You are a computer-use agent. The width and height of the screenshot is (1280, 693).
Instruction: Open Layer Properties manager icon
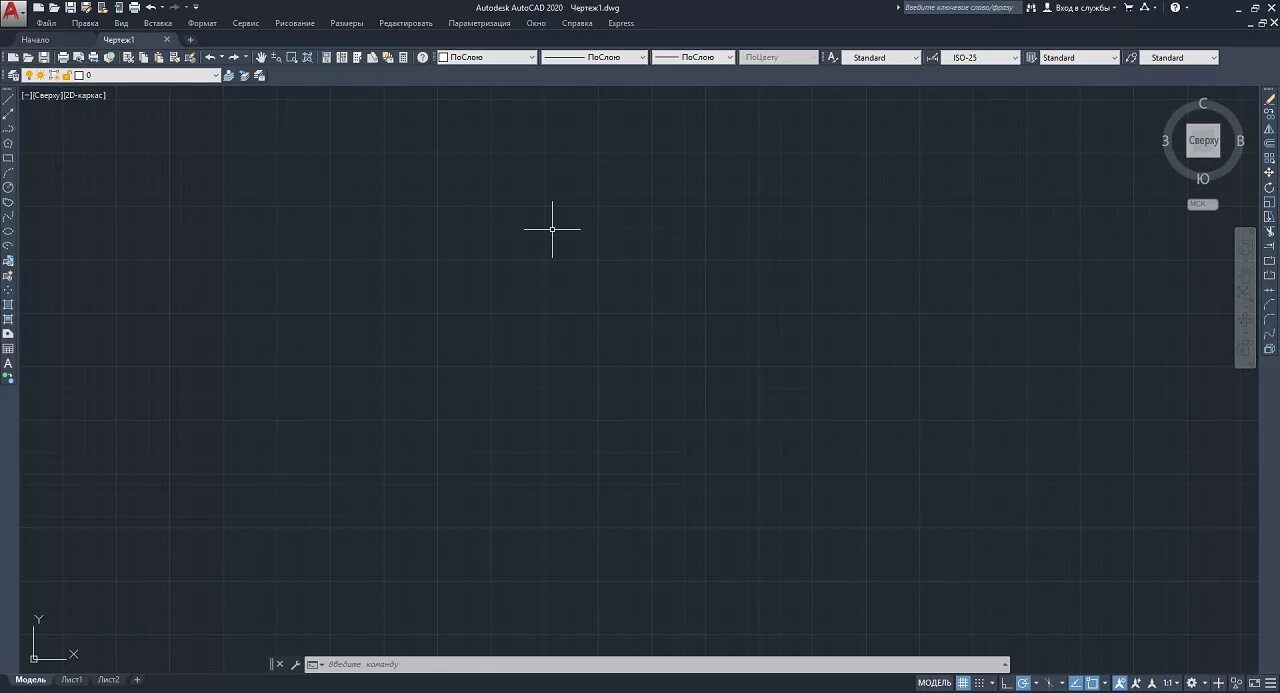click(13, 75)
